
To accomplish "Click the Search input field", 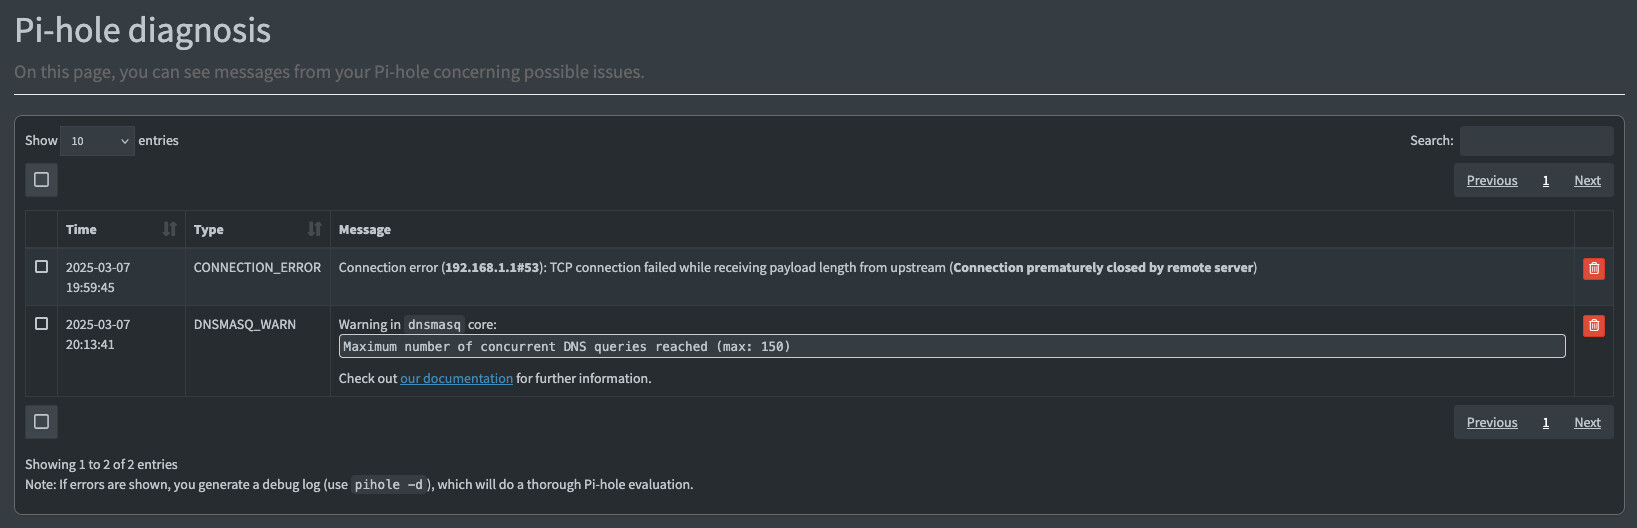I will [1536, 141].
